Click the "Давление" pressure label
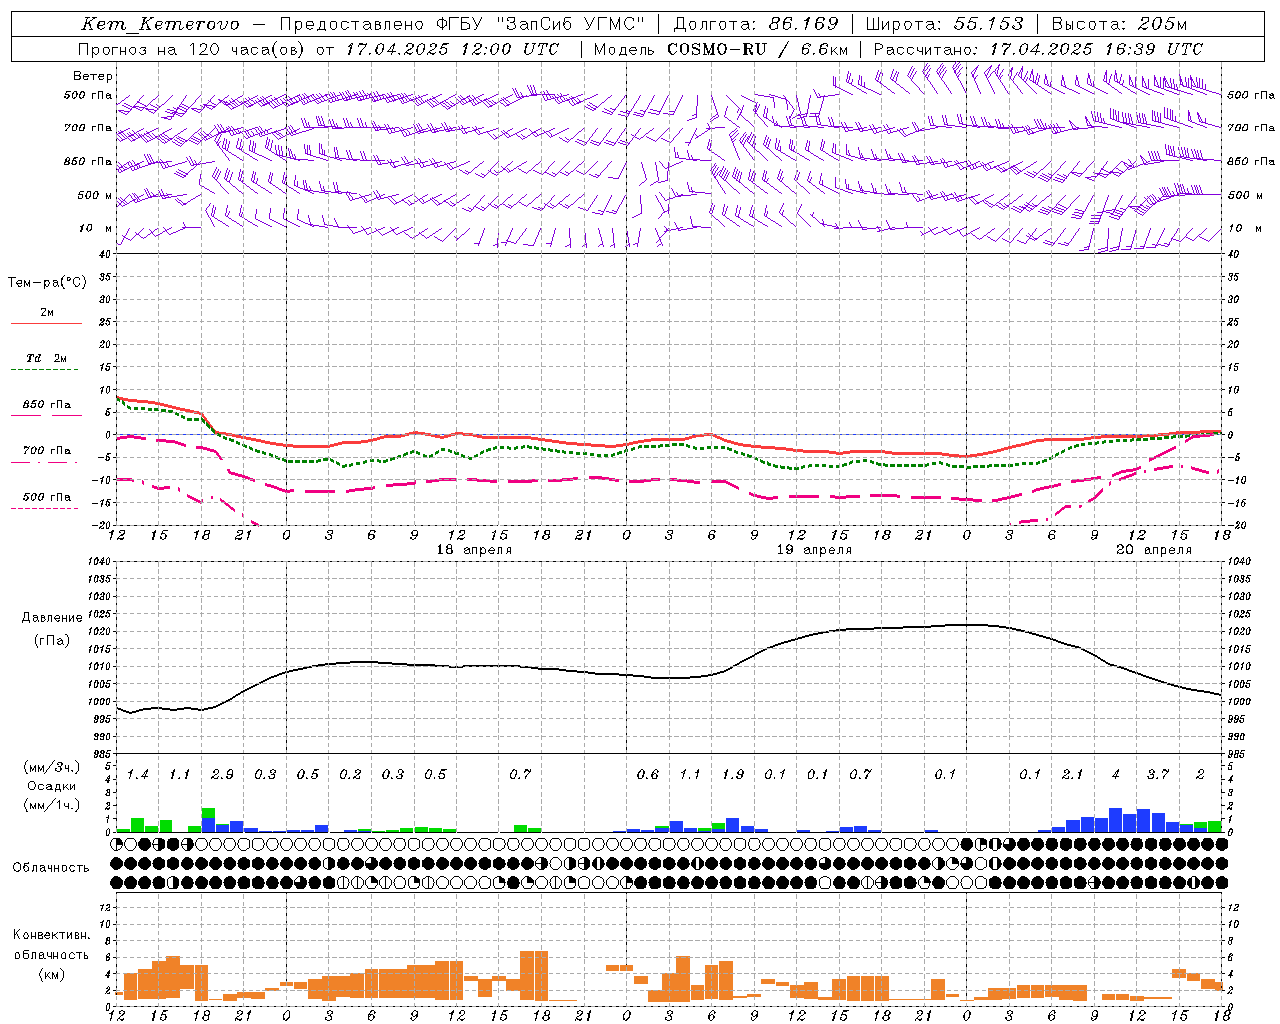The height and width of the screenshot is (1024, 1280). point(52,618)
